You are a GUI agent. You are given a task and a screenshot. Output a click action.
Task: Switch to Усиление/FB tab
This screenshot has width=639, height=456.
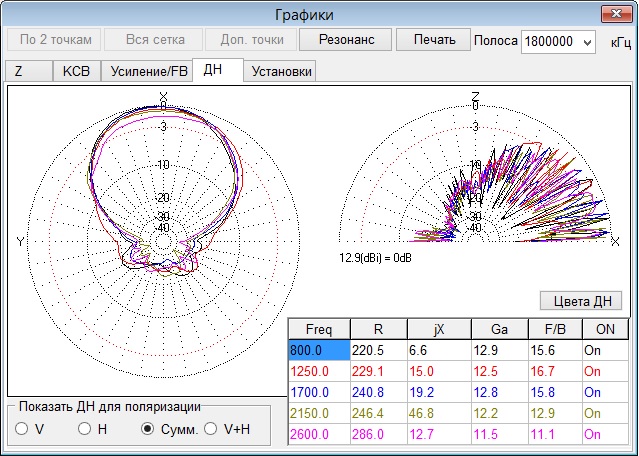(146, 71)
